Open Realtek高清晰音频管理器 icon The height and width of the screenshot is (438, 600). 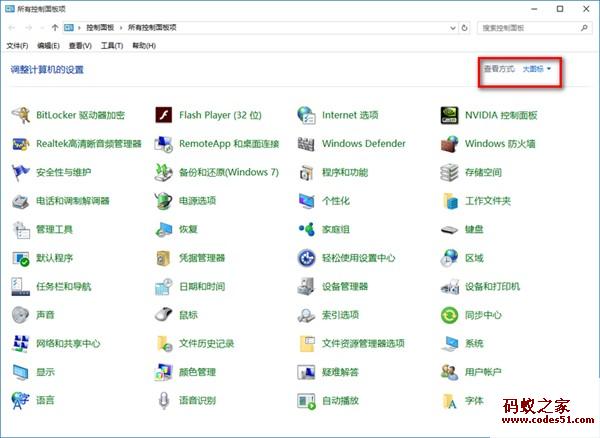pos(21,144)
